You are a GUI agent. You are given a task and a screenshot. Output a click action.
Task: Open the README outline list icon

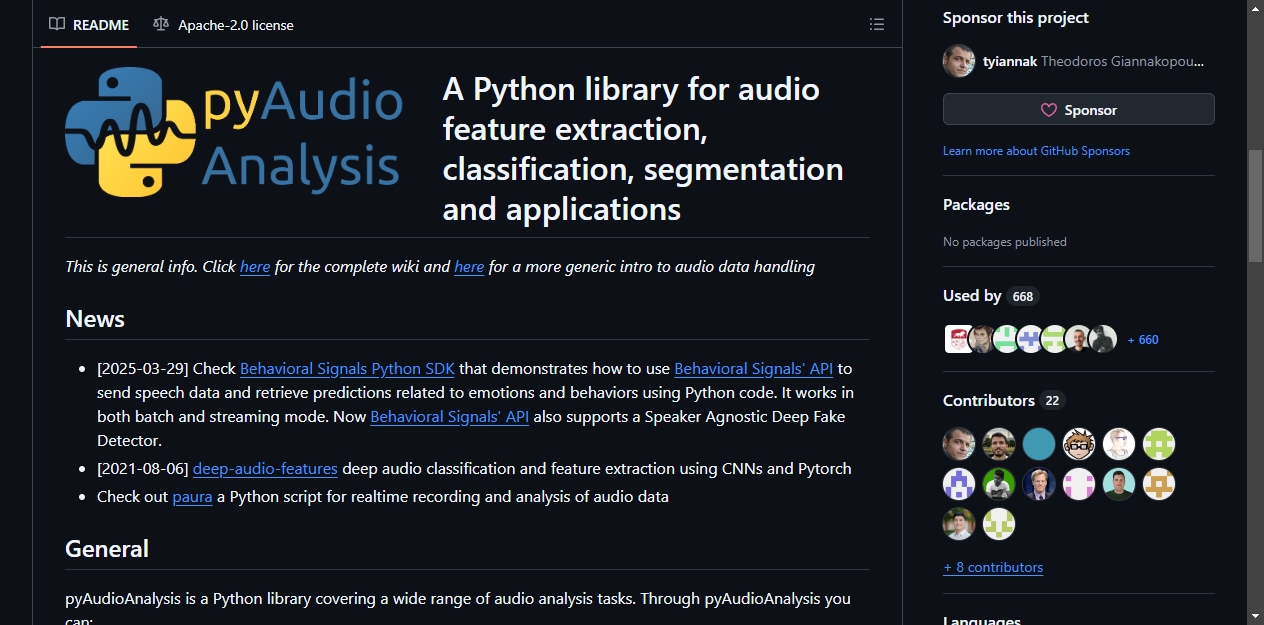pyautogui.click(x=877, y=24)
